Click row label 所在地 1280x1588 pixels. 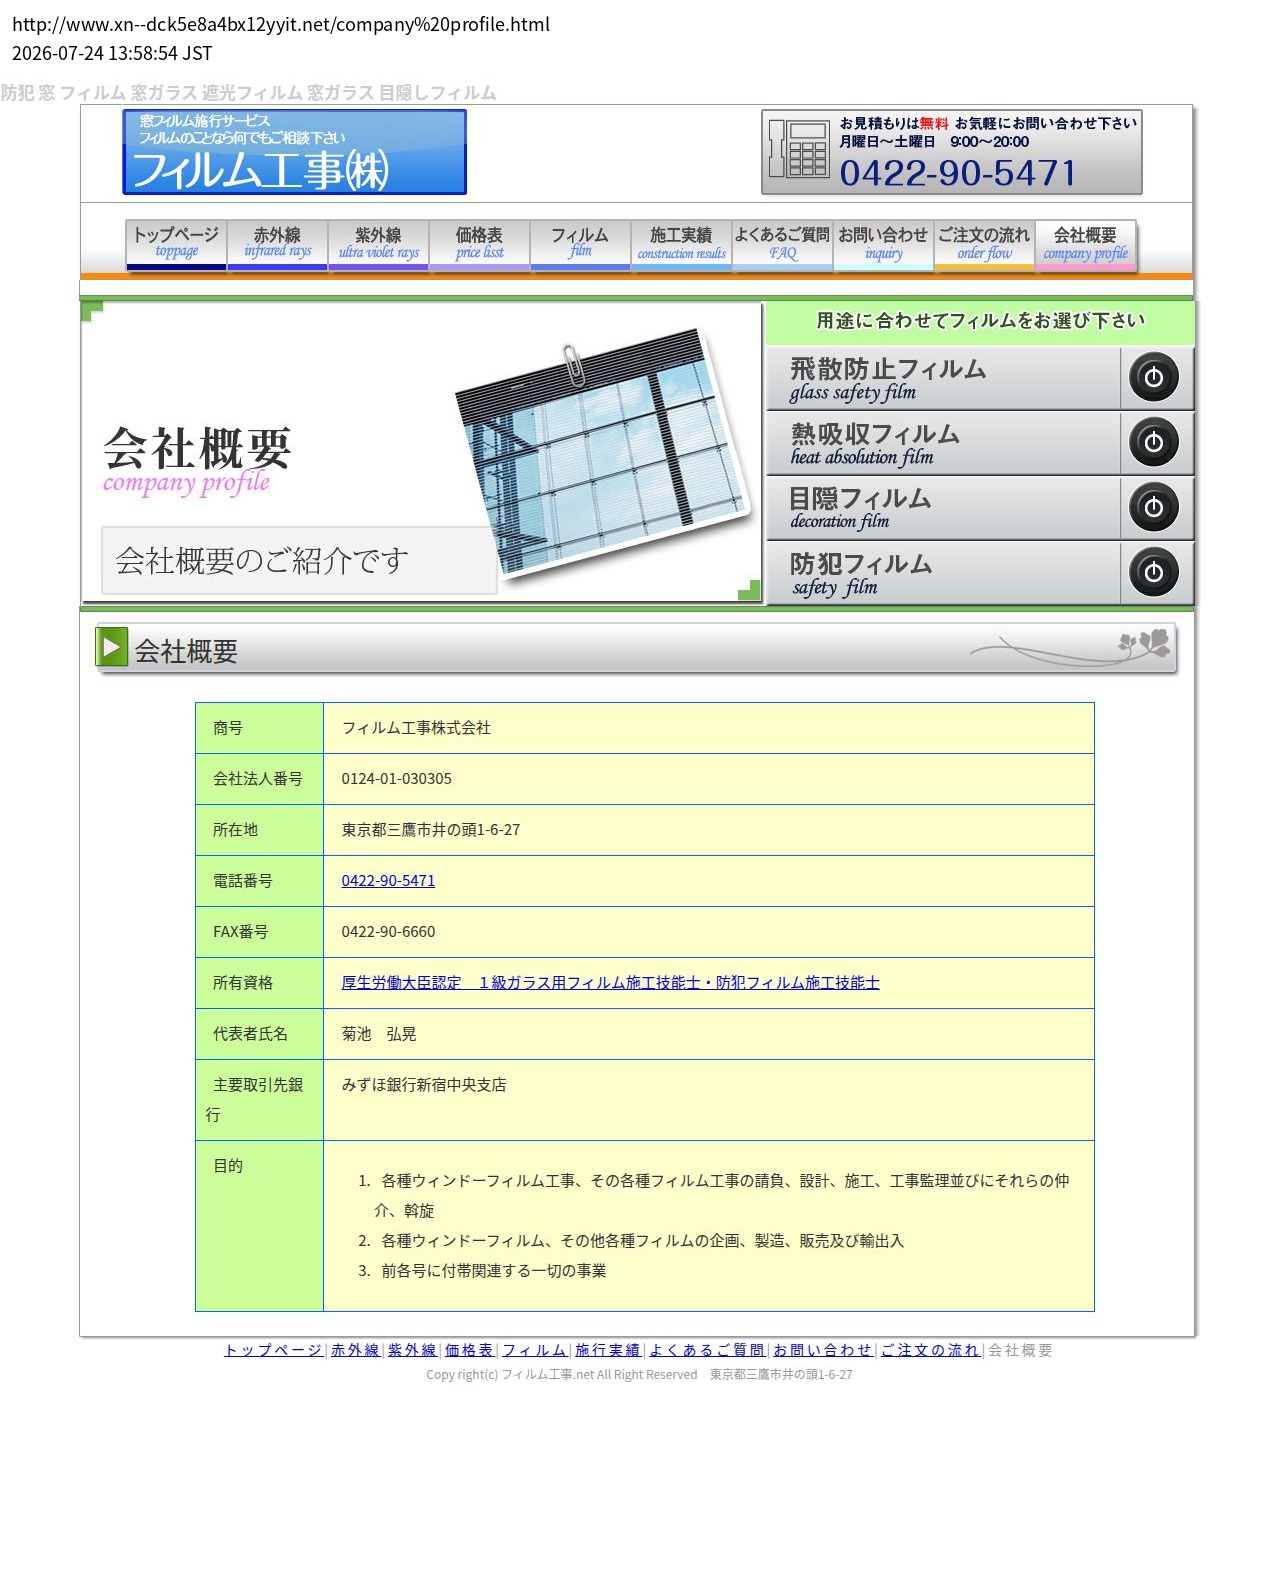pyautogui.click(x=235, y=830)
